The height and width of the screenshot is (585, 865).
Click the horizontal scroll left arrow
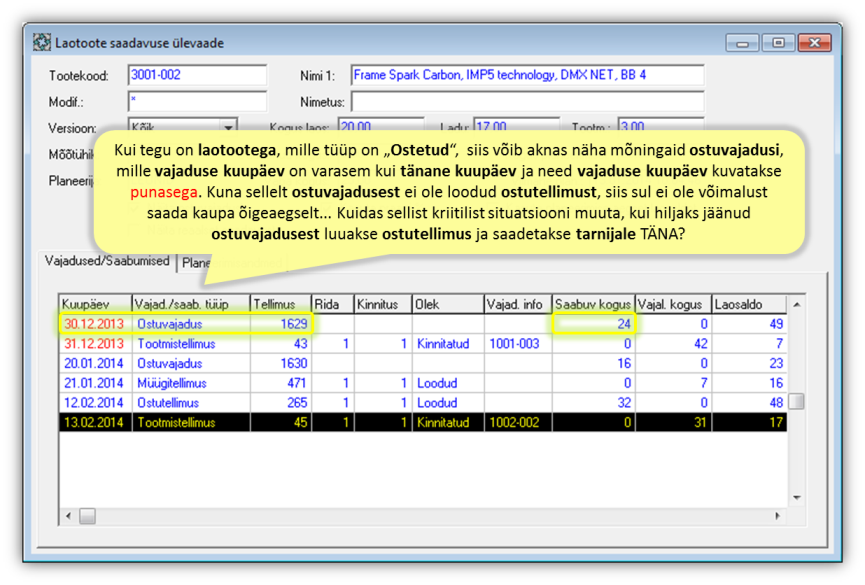(68, 516)
